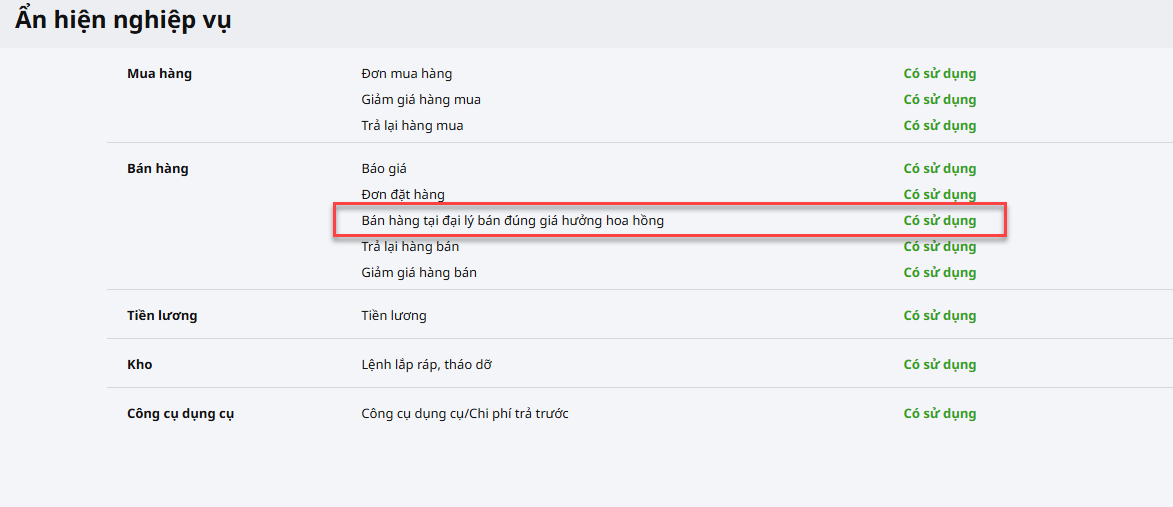The height and width of the screenshot is (507, 1173).
Task: Select the Kho section heading
Action: click(x=140, y=365)
